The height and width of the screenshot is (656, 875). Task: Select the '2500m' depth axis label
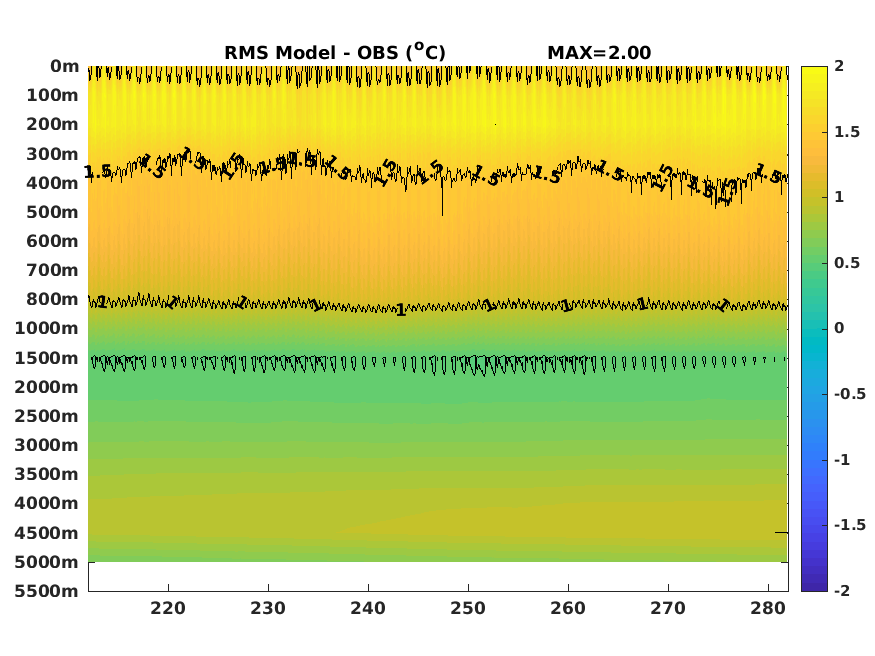click(x=46, y=416)
